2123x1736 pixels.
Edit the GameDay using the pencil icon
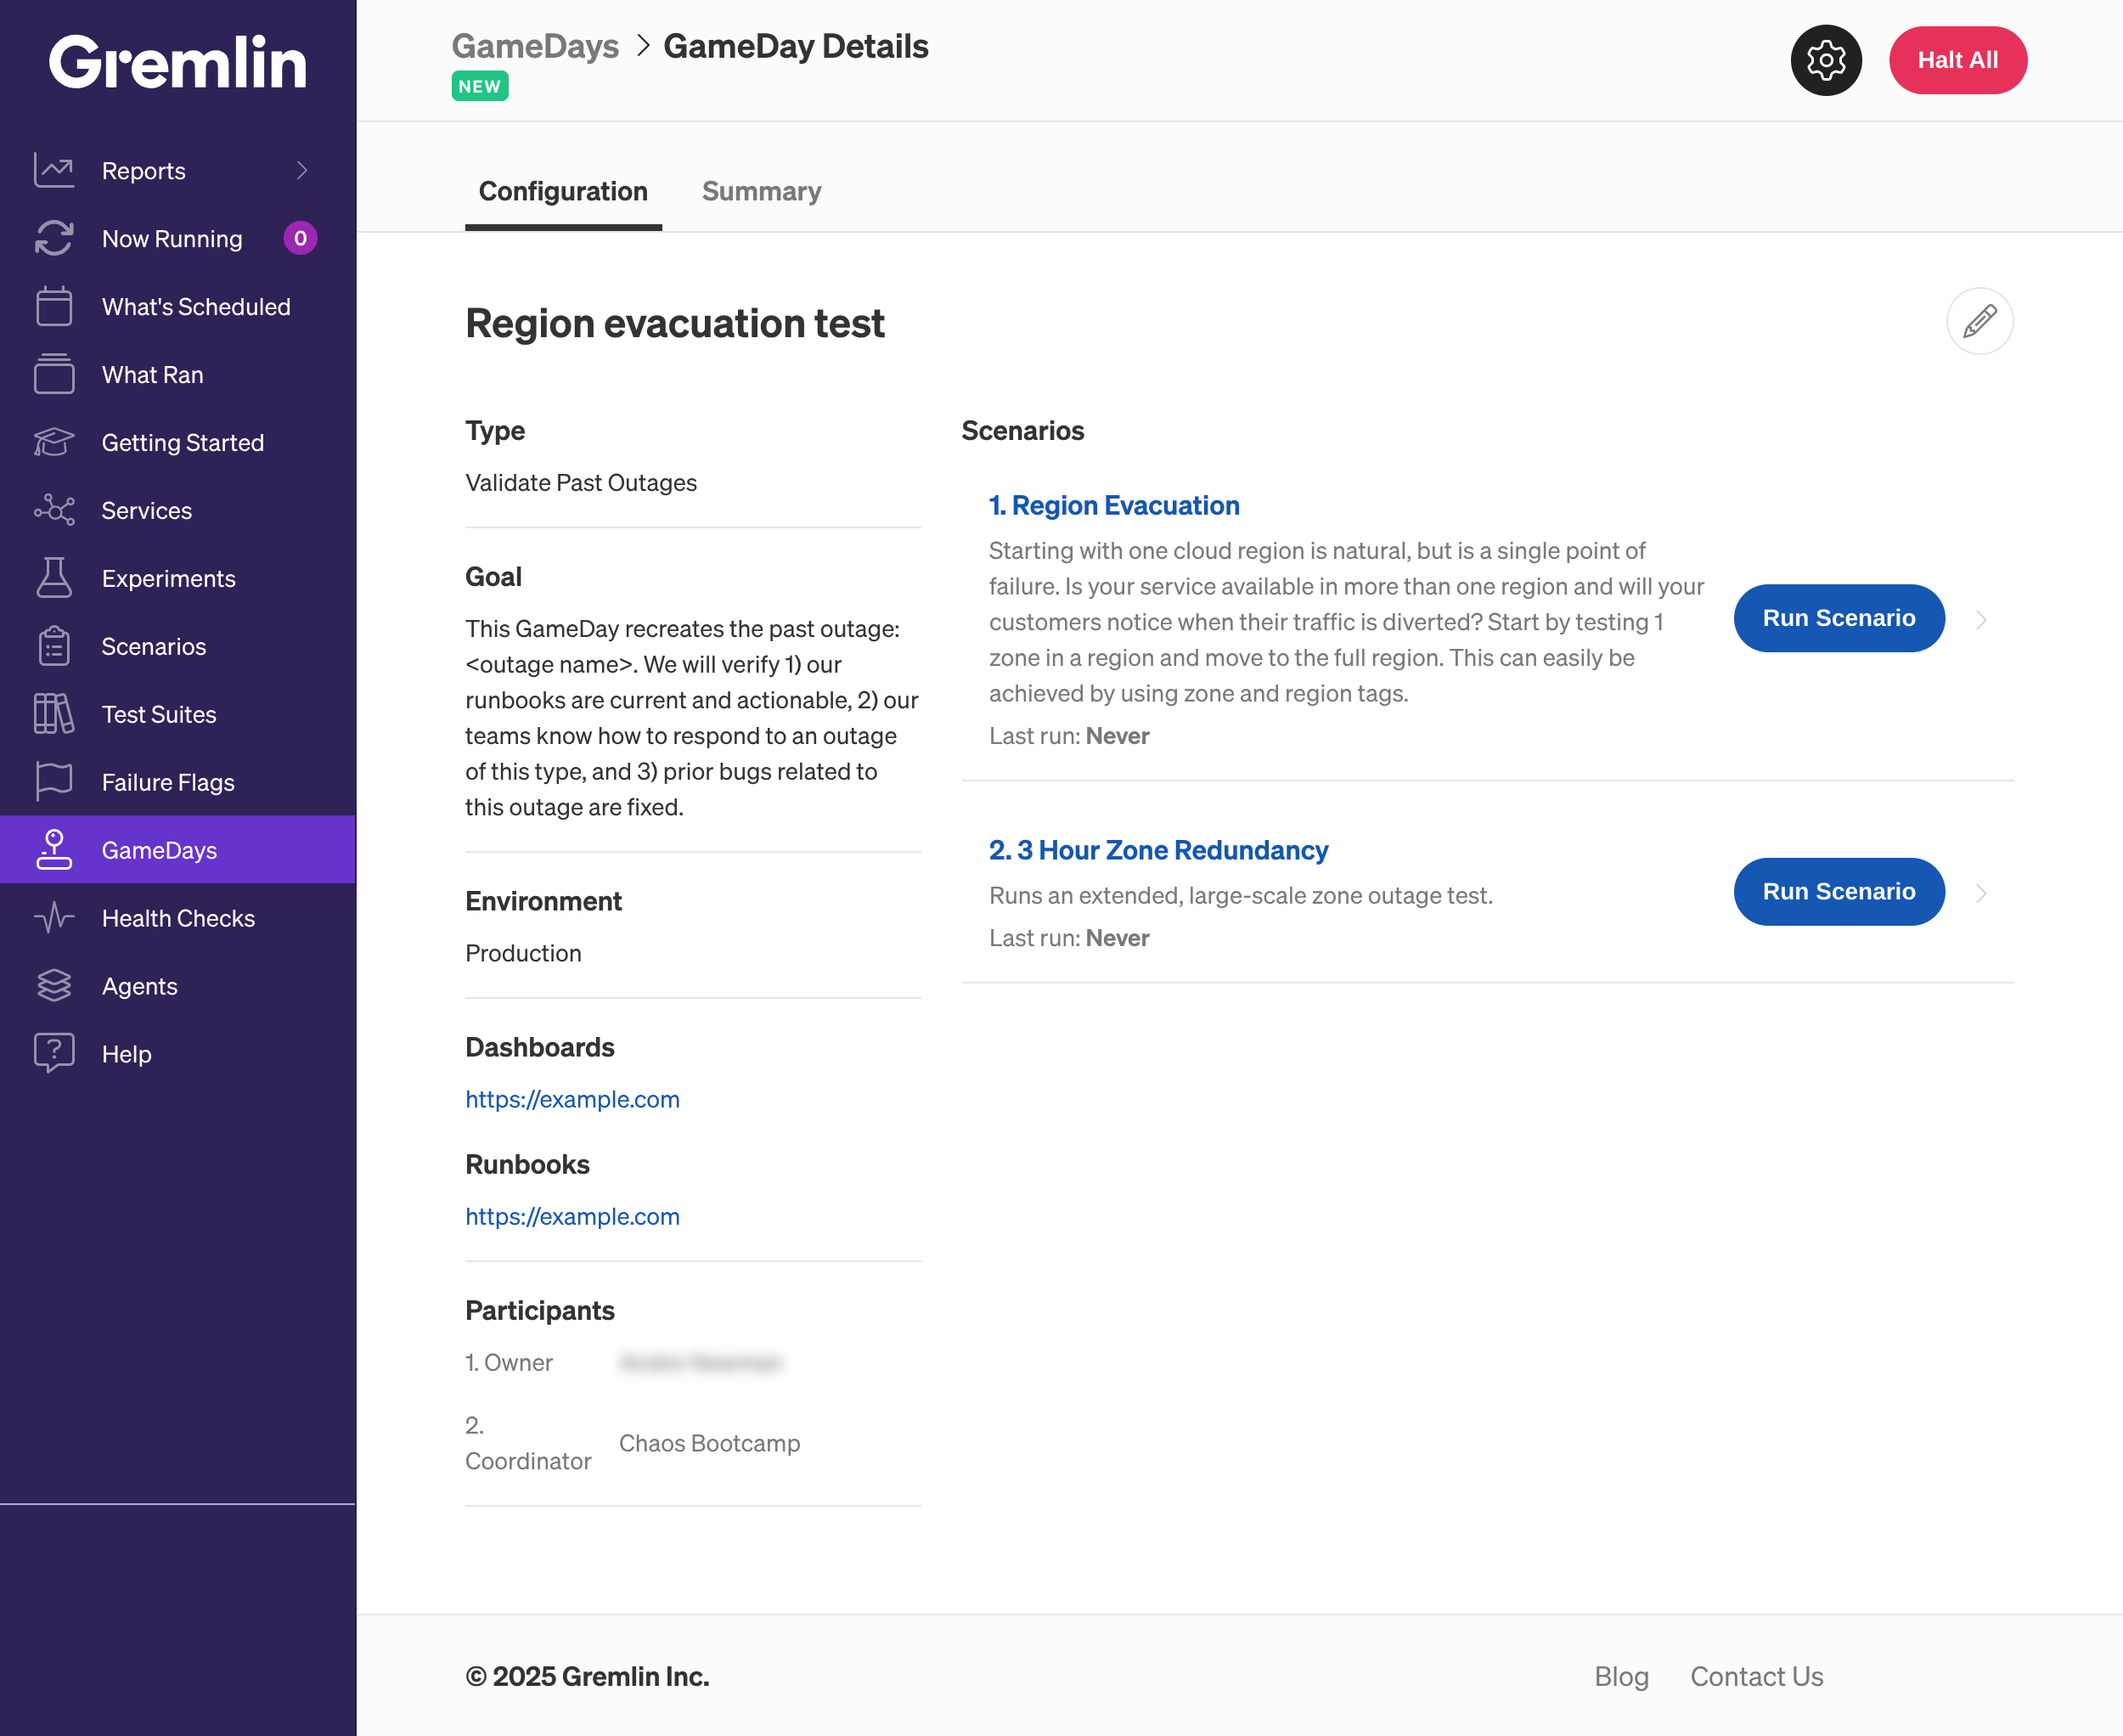(x=1980, y=321)
